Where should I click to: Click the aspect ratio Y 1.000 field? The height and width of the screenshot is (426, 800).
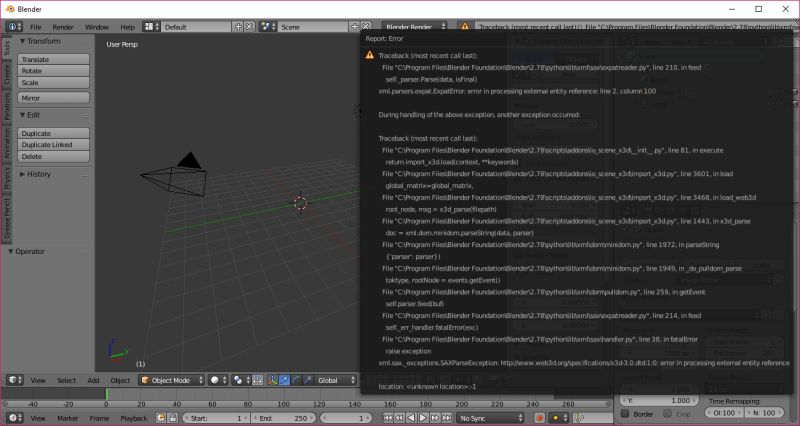point(659,401)
